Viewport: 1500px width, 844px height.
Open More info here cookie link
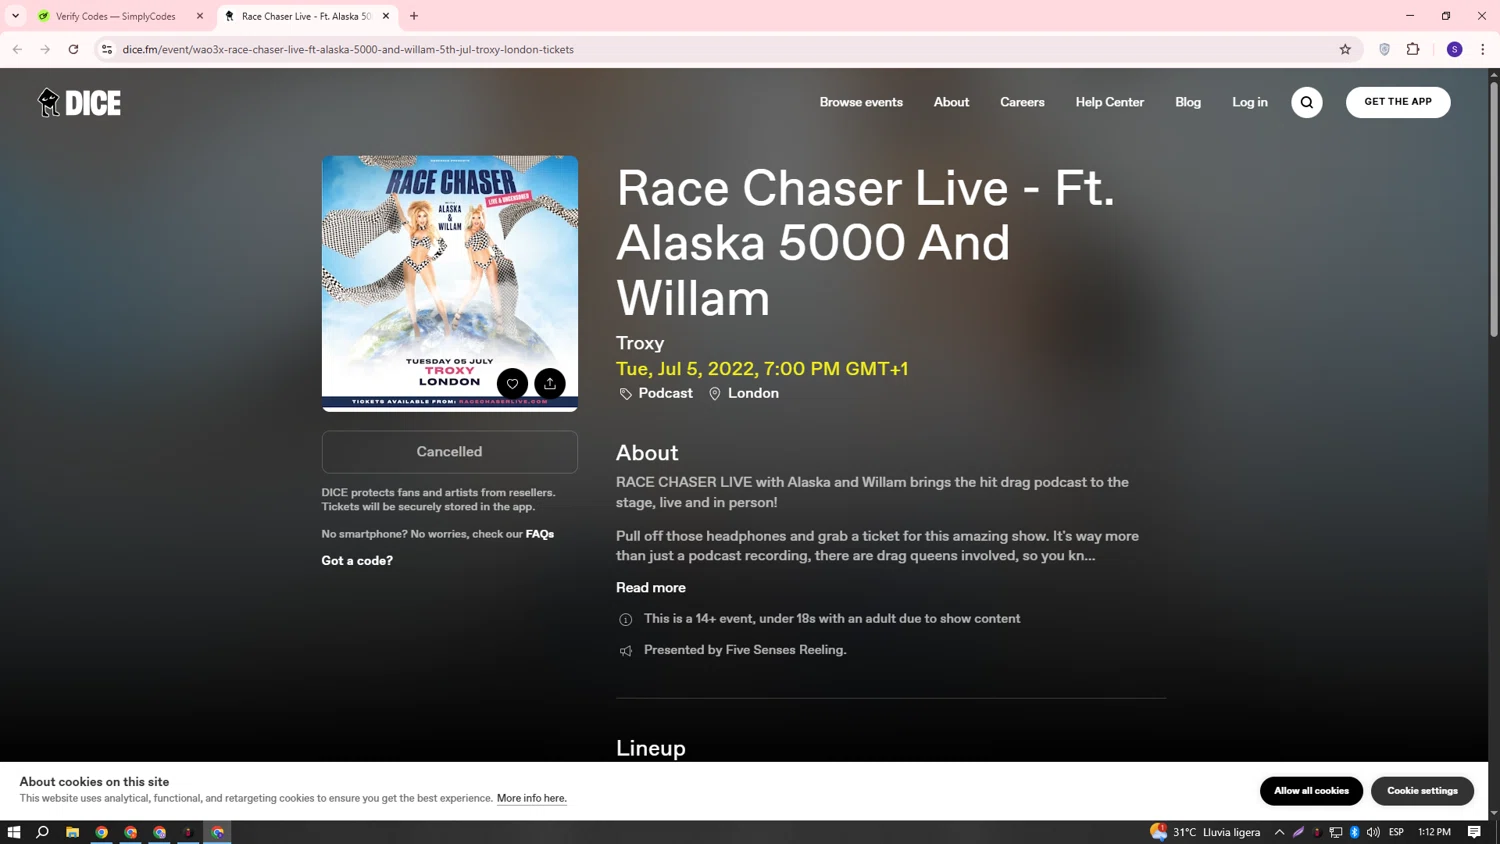(x=532, y=798)
